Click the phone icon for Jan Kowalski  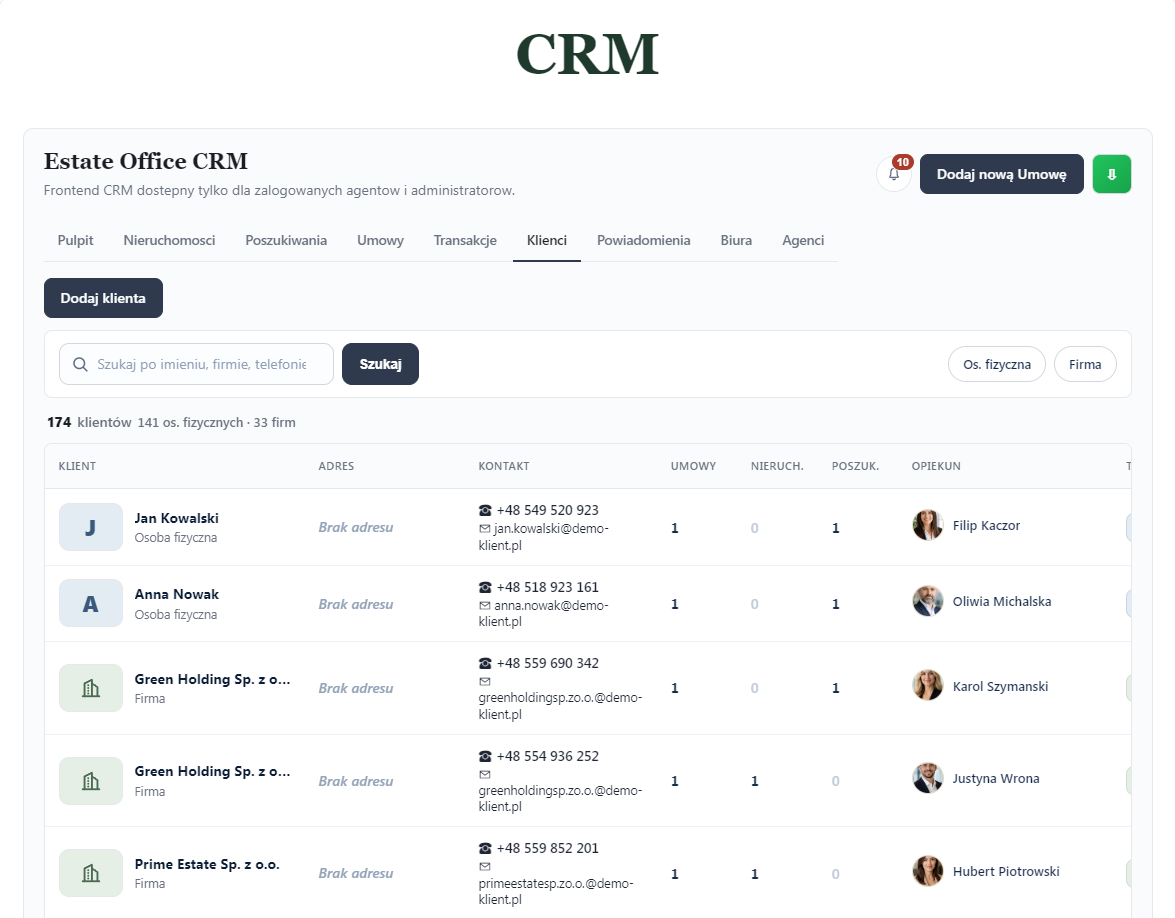tap(485, 510)
